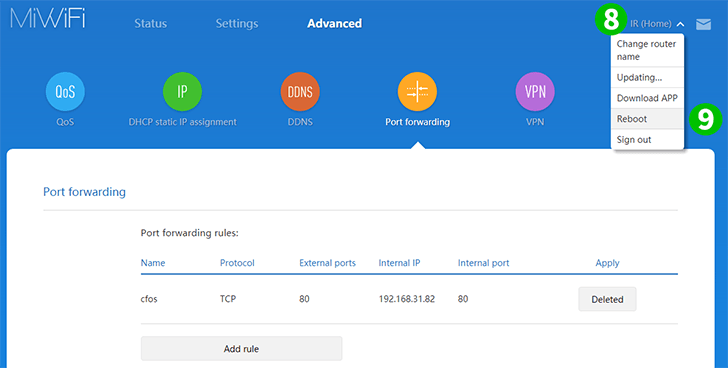Click the DDNS text label

(x=300, y=122)
